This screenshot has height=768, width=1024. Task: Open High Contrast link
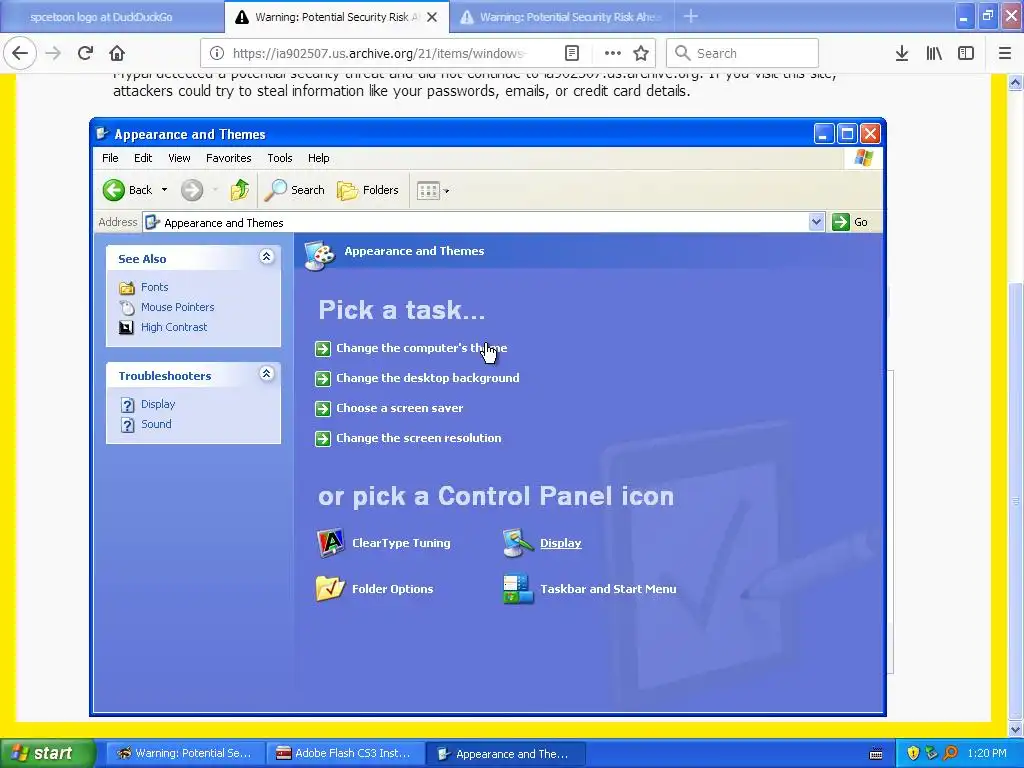(x=174, y=327)
